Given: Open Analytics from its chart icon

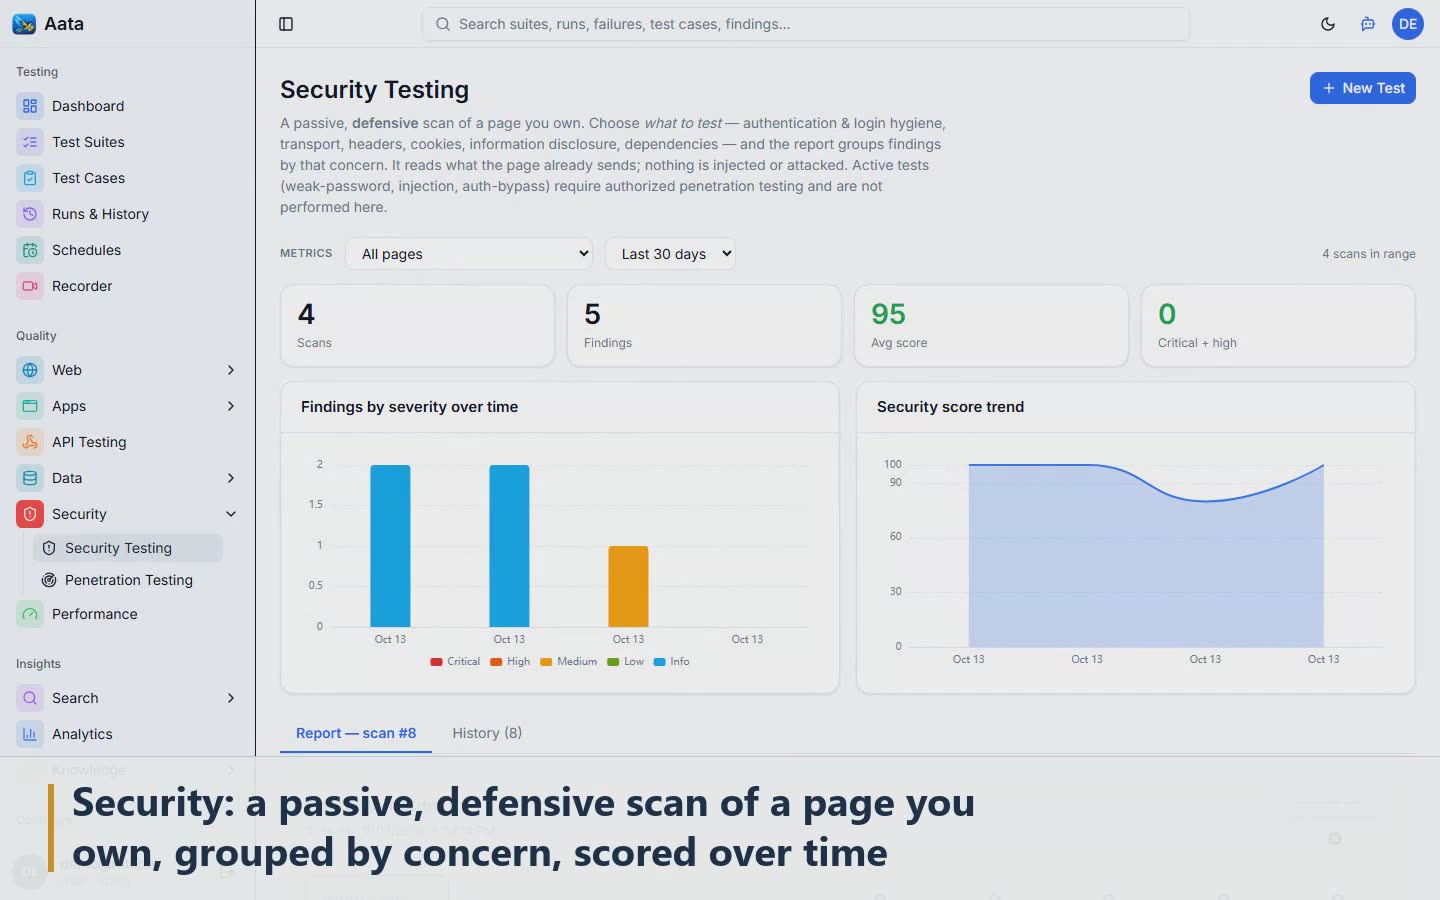Looking at the screenshot, I should [30, 734].
